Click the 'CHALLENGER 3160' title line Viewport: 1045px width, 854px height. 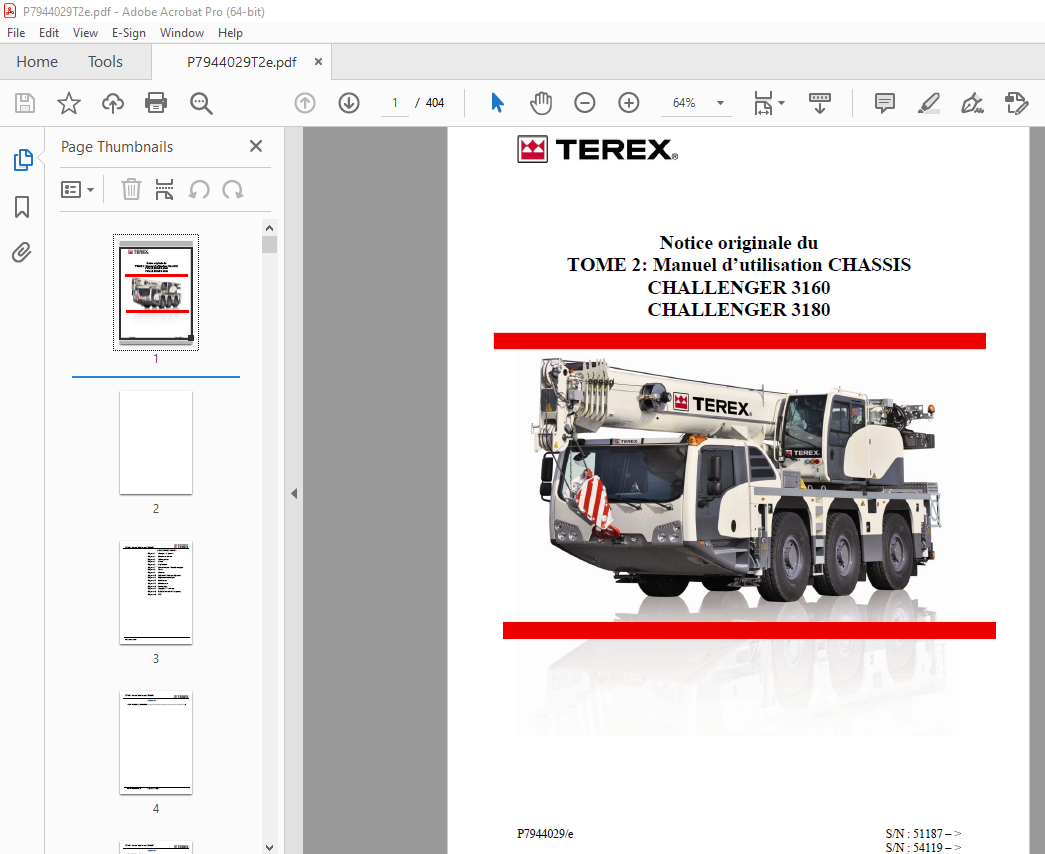[x=738, y=287]
